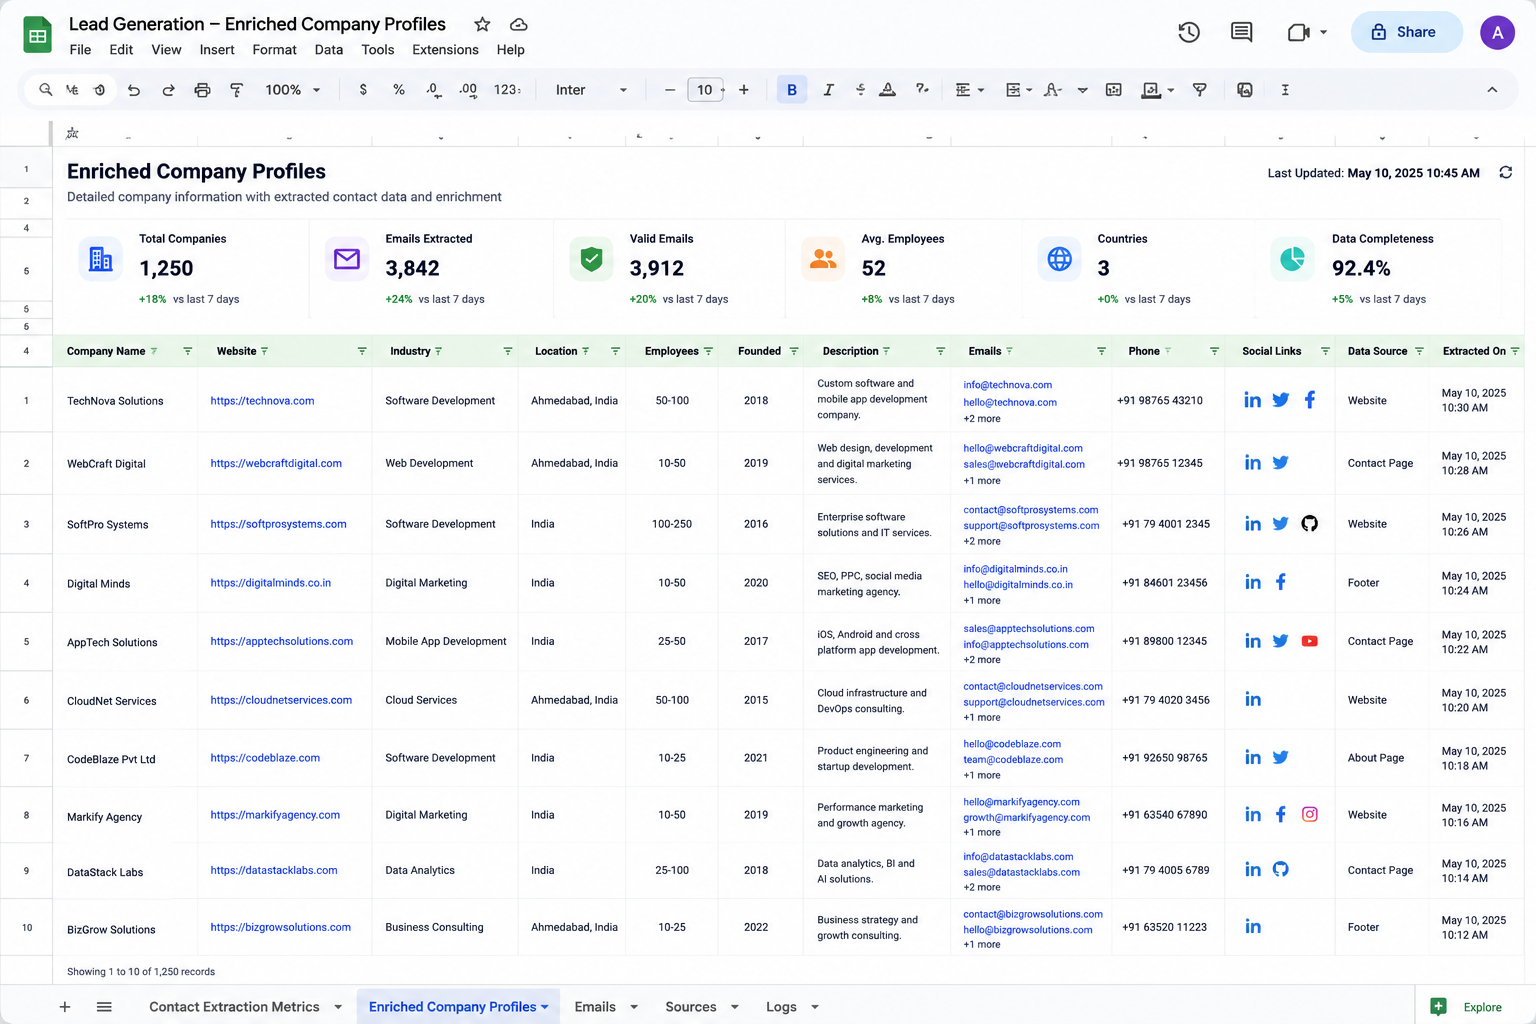Viewport: 1536px width, 1024px height.
Task: Open the Google Sheets home icon
Action: click(37, 36)
